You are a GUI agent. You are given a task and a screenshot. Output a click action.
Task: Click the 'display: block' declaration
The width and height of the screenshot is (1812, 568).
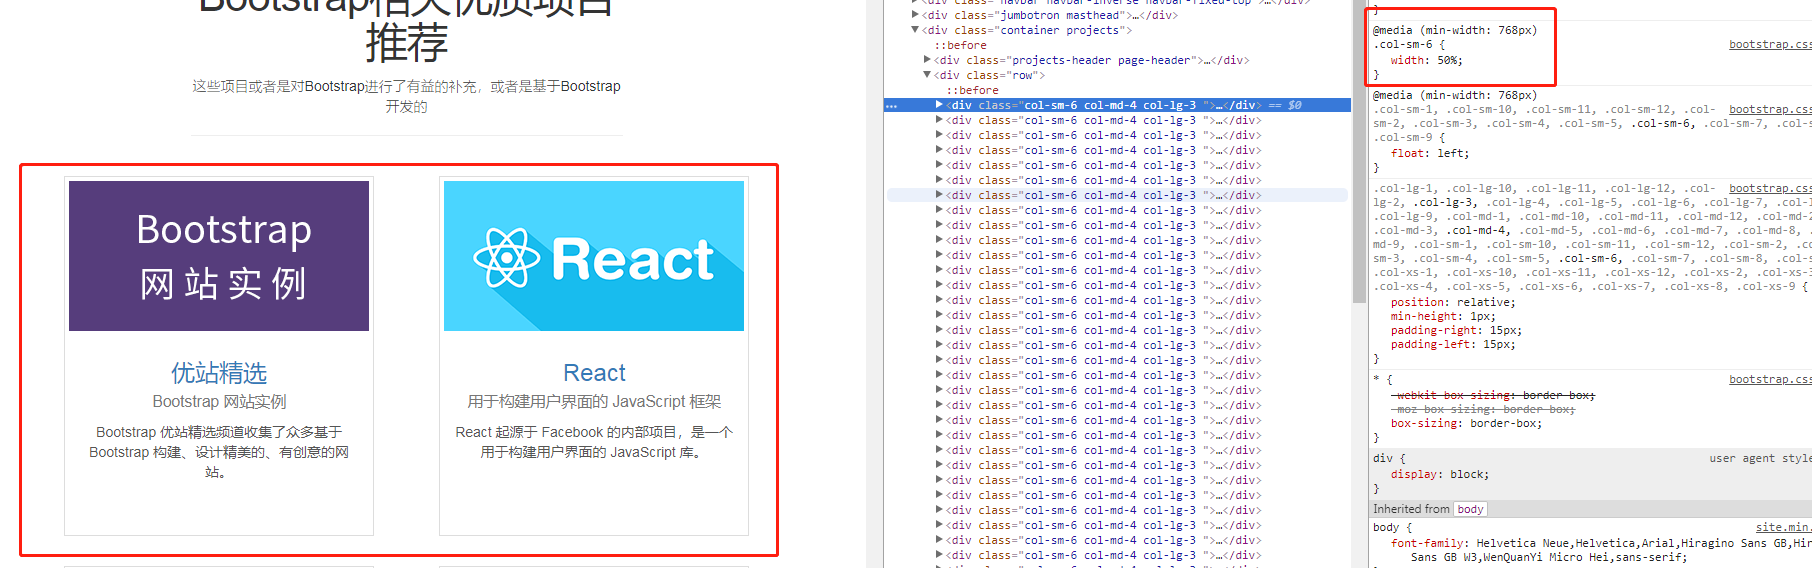1440,474
